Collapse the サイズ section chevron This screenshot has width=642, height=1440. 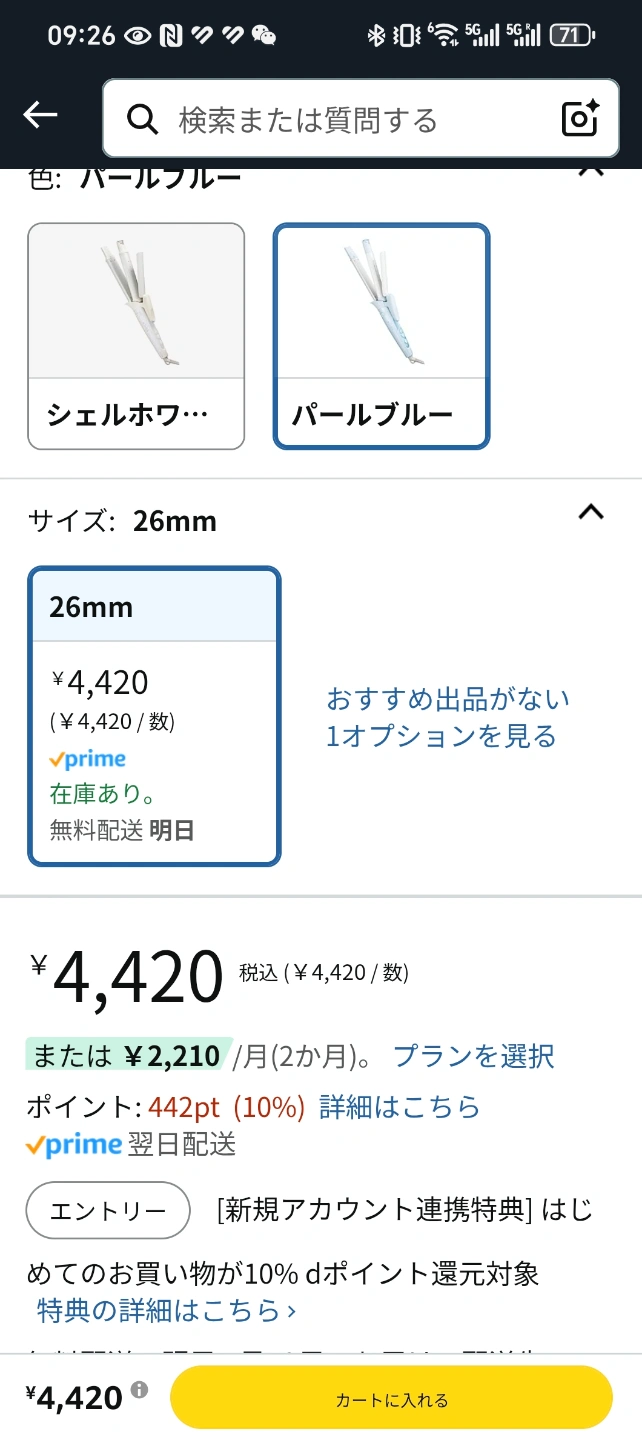[591, 512]
